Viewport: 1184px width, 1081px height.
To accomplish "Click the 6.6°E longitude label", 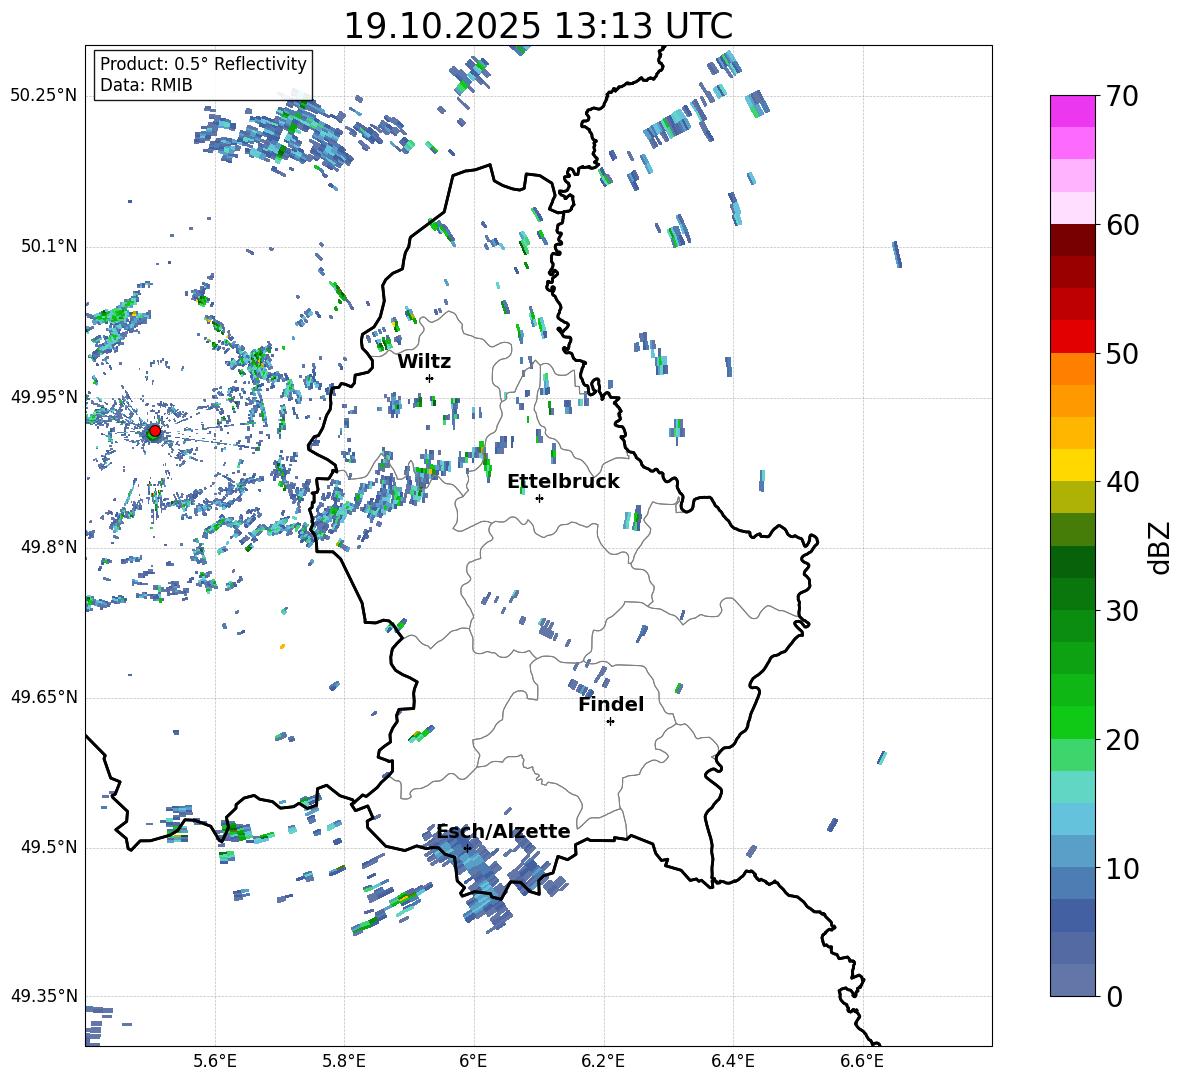I will 862,1061.
